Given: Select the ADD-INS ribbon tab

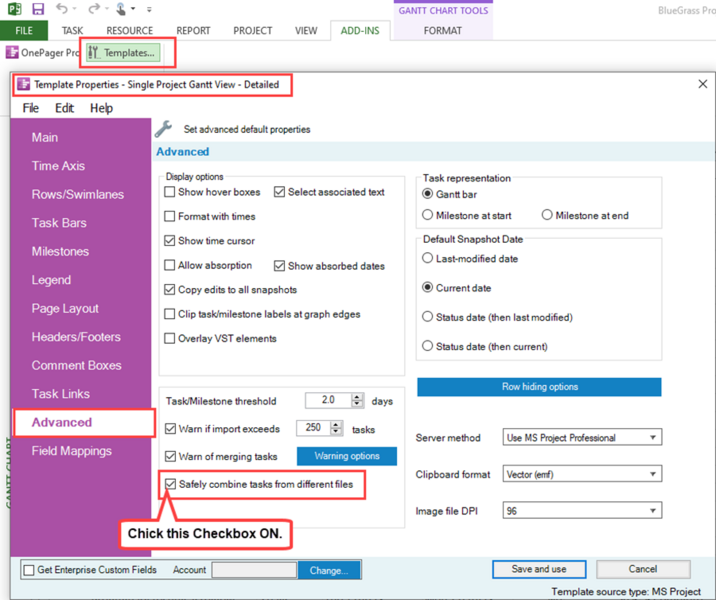Looking at the screenshot, I should [360, 31].
